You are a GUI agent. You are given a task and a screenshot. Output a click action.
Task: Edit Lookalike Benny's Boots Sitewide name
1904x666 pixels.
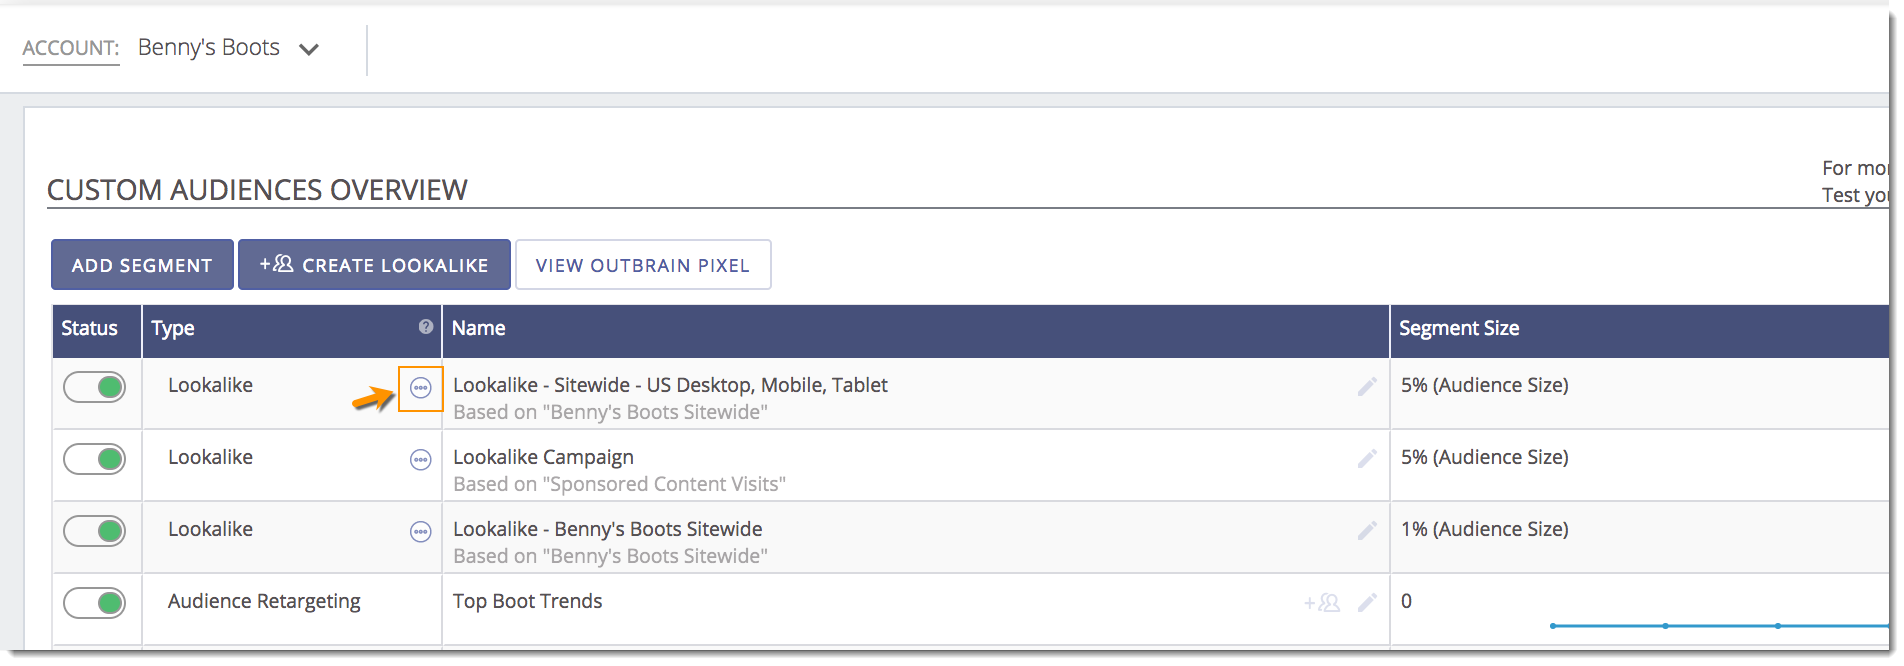[x=1367, y=531]
